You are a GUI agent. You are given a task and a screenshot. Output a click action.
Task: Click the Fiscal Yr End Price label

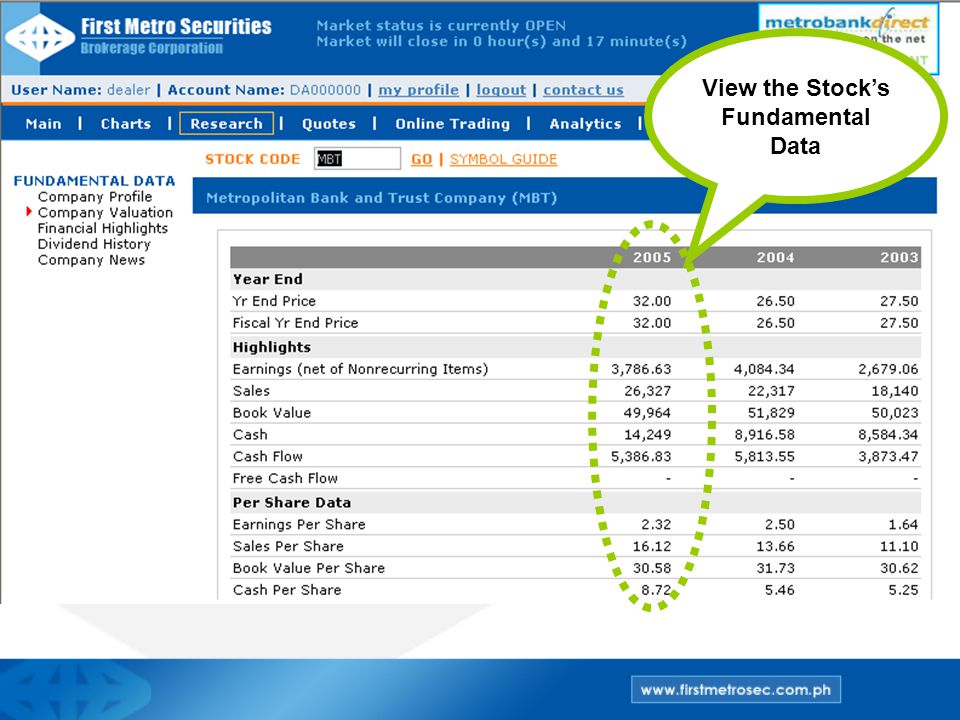tap(295, 323)
